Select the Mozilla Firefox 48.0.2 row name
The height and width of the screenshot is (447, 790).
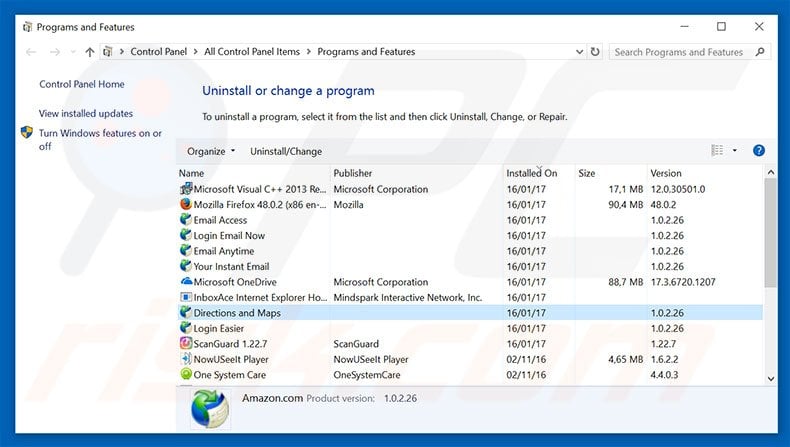click(x=259, y=205)
